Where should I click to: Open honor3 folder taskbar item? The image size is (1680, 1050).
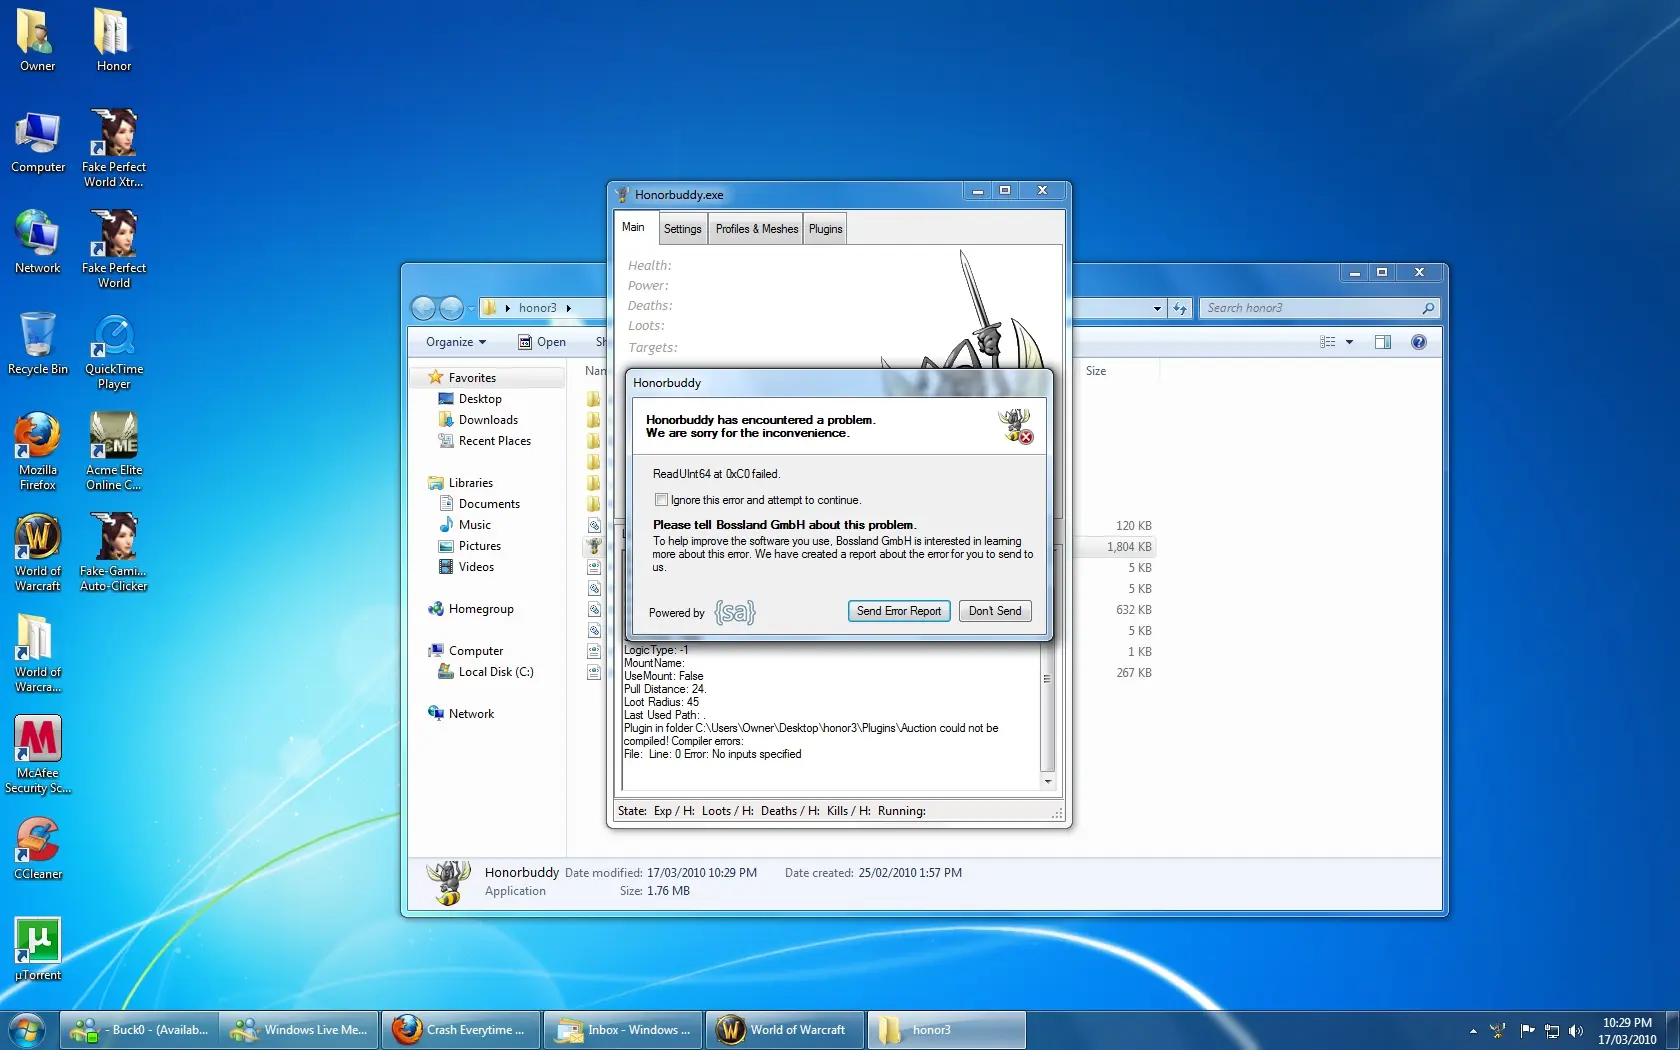[x=946, y=1030]
